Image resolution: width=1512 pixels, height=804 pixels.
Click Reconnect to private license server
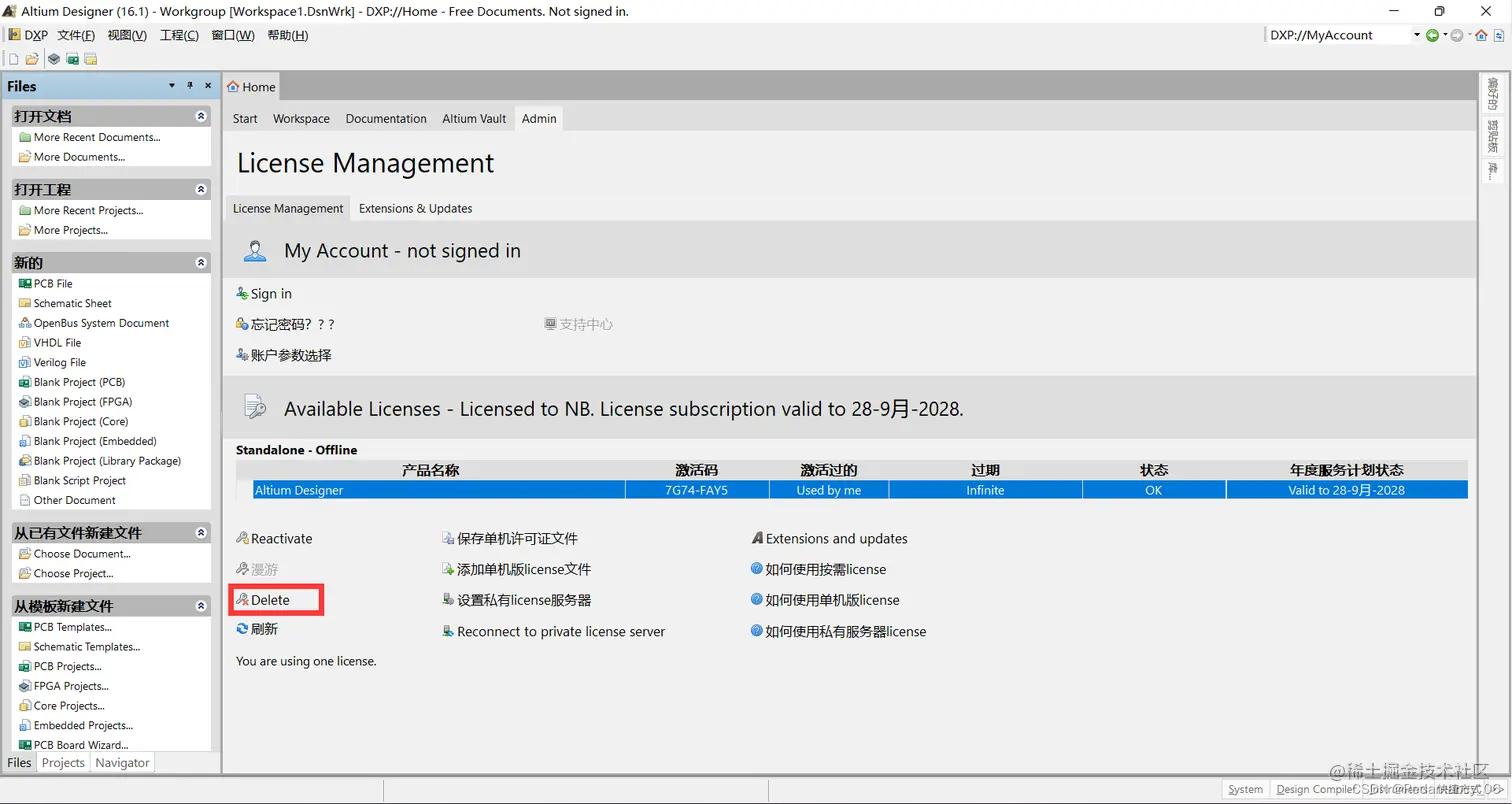click(x=554, y=631)
